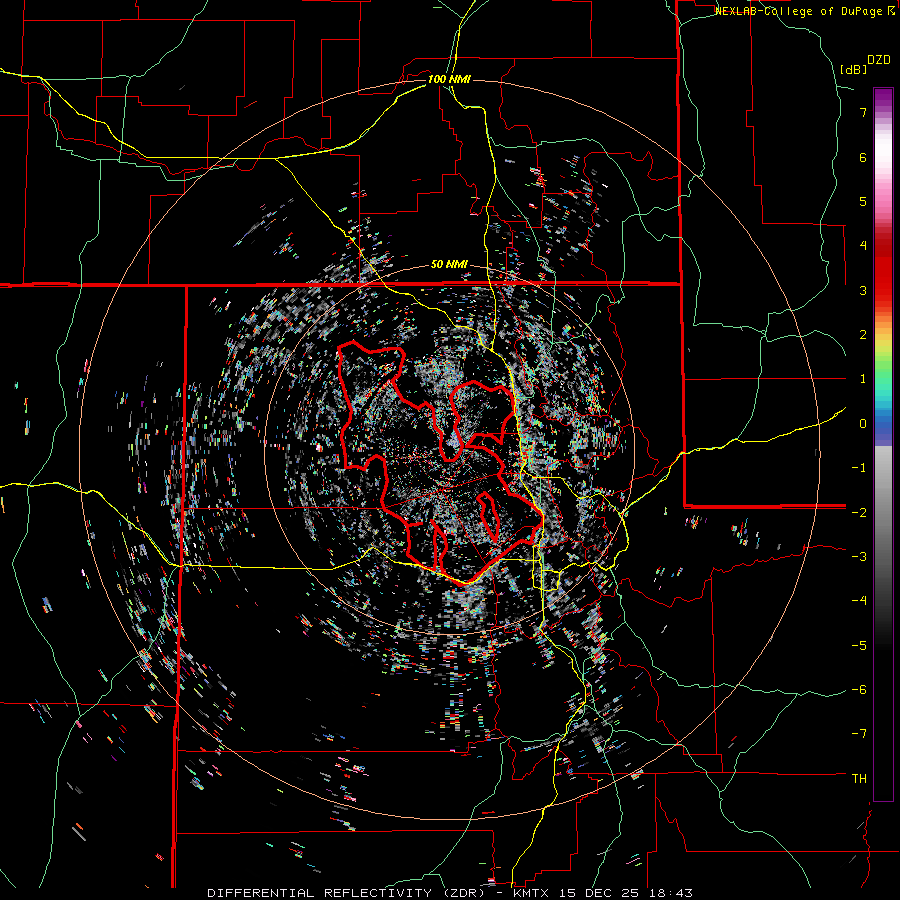Click the -2 value on the color scale
The image size is (900, 900).
click(x=859, y=512)
